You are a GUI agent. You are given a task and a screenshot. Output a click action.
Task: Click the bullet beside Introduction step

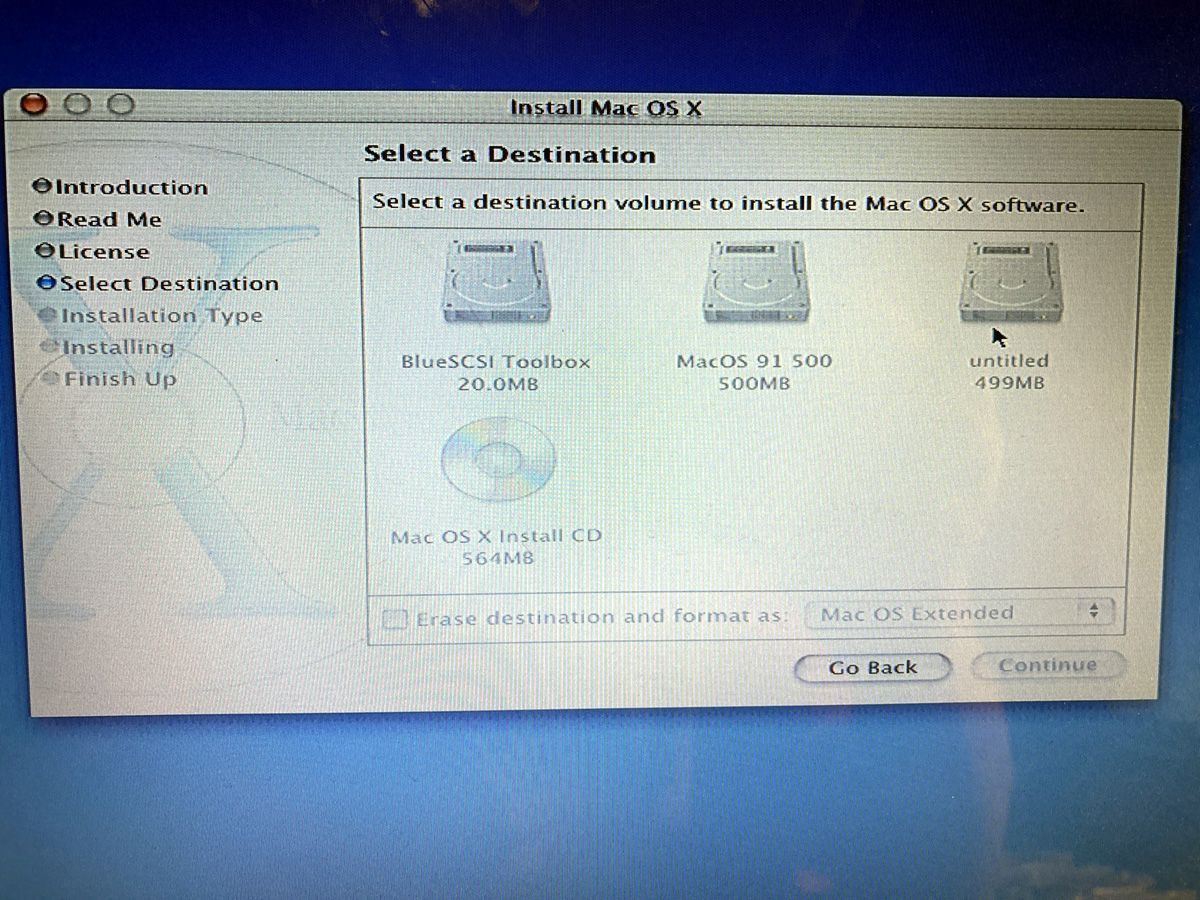[41, 187]
